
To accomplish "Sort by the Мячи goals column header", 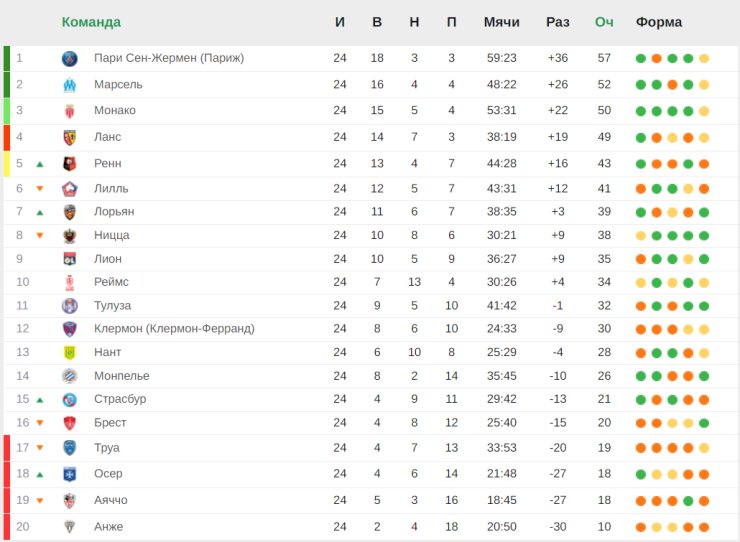I will [x=501, y=22].
